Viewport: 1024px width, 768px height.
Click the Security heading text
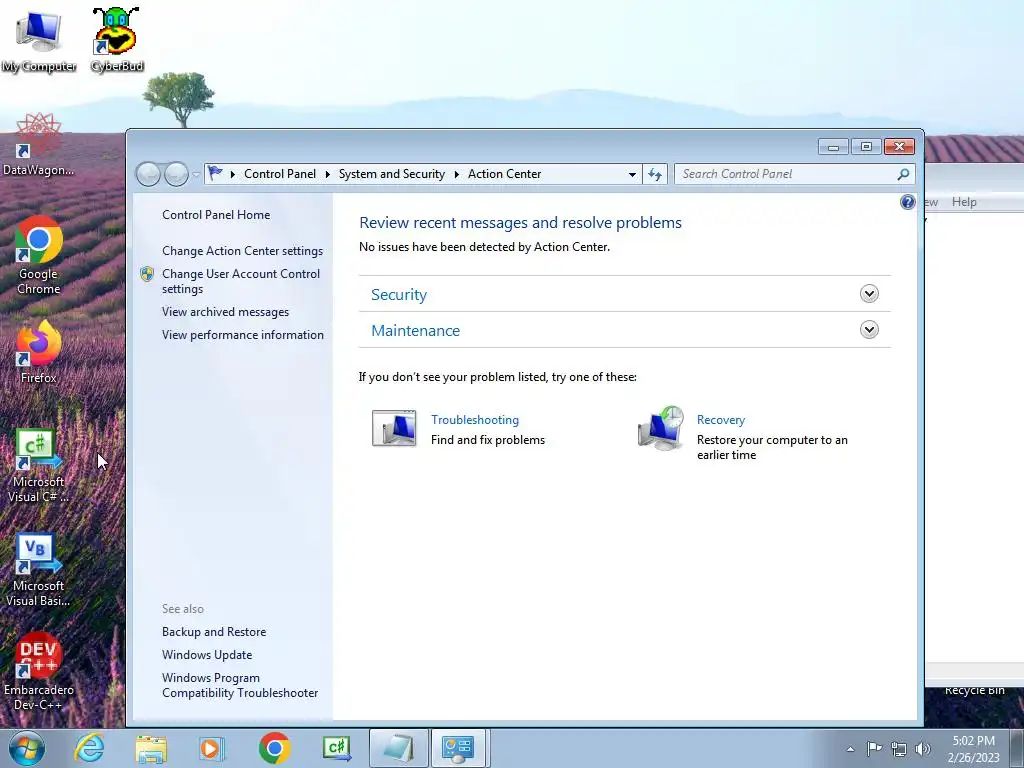click(398, 295)
